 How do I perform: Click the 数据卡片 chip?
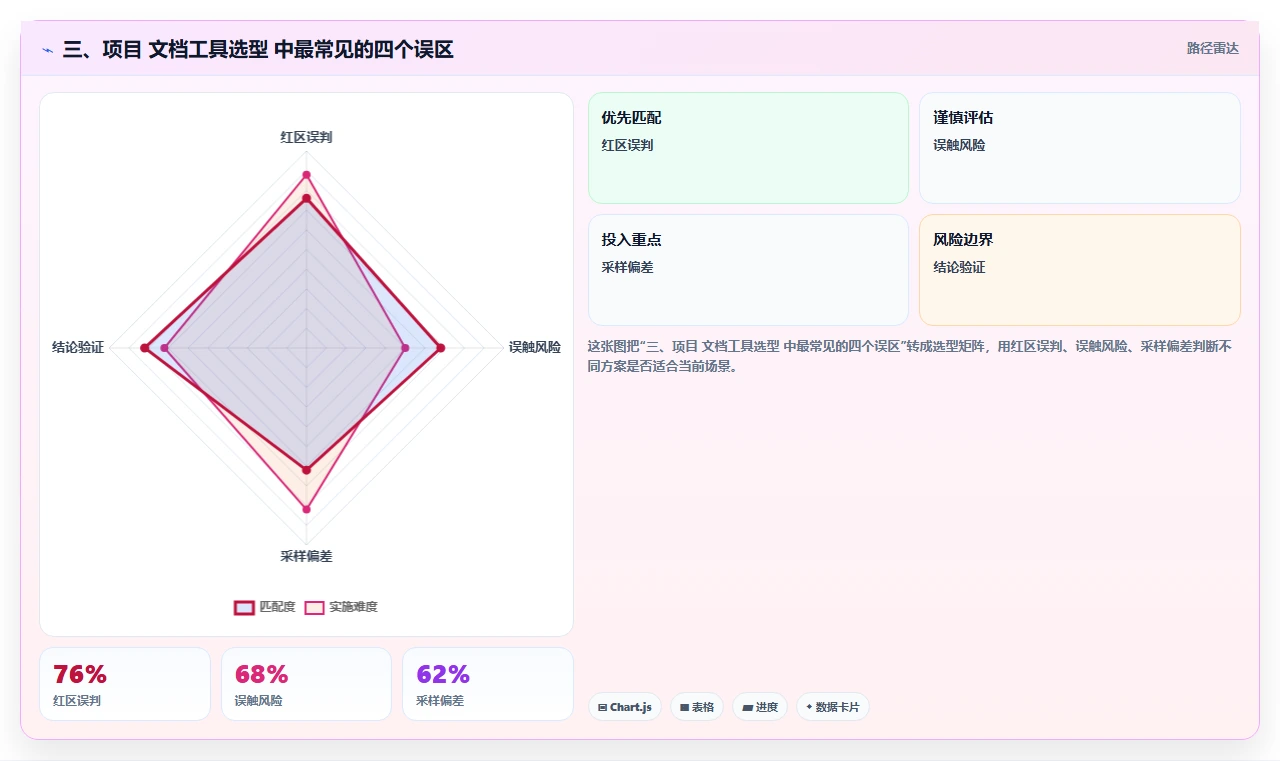pos(833,707)
